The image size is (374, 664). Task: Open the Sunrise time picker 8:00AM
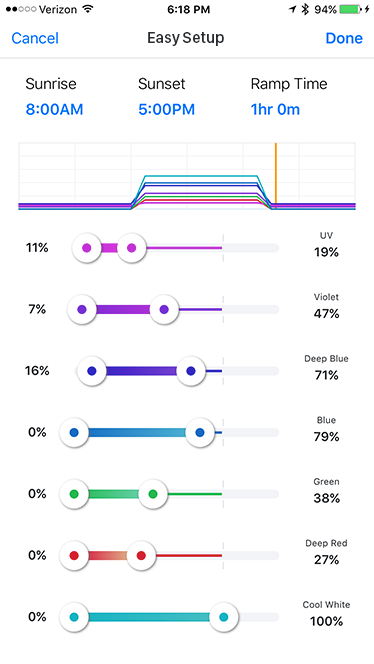54,110
